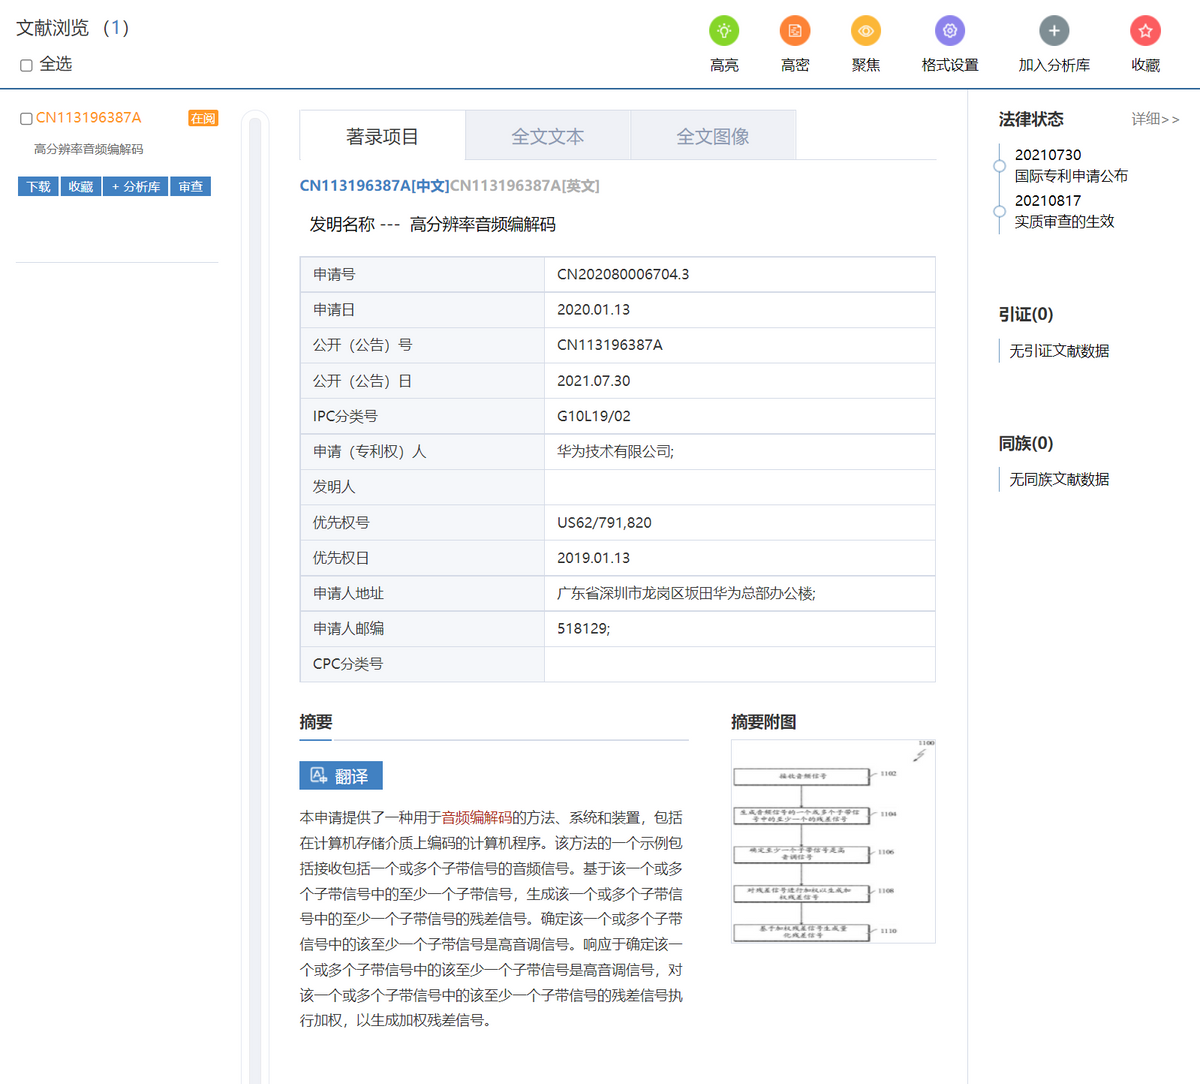Viewport: 1200px width, 1084px height.
Task: Click the 加入分析库 plus icon
Action: click(1054, 31)
